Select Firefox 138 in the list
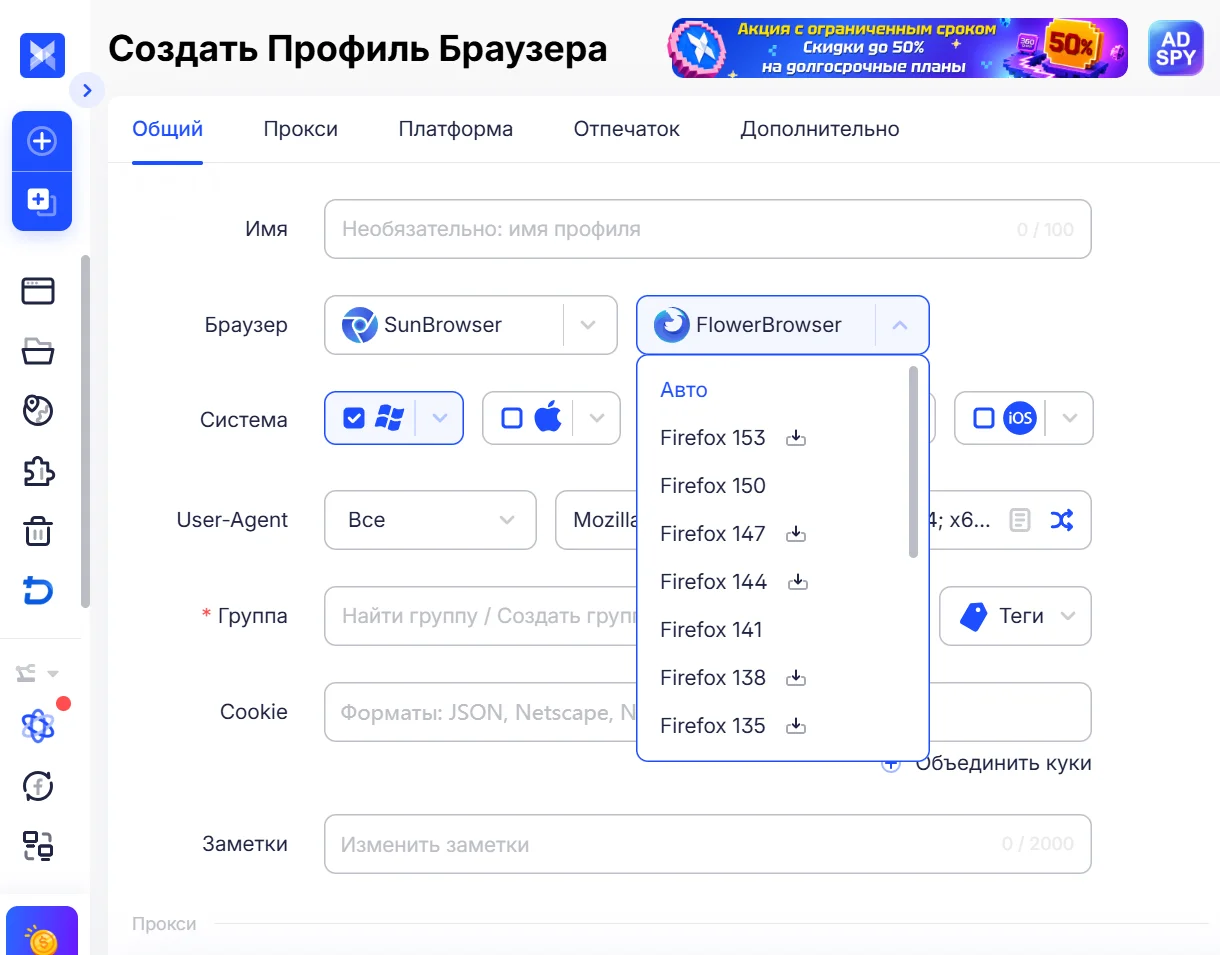This screenshot has height=955, width=1220. tap(713, 678)
